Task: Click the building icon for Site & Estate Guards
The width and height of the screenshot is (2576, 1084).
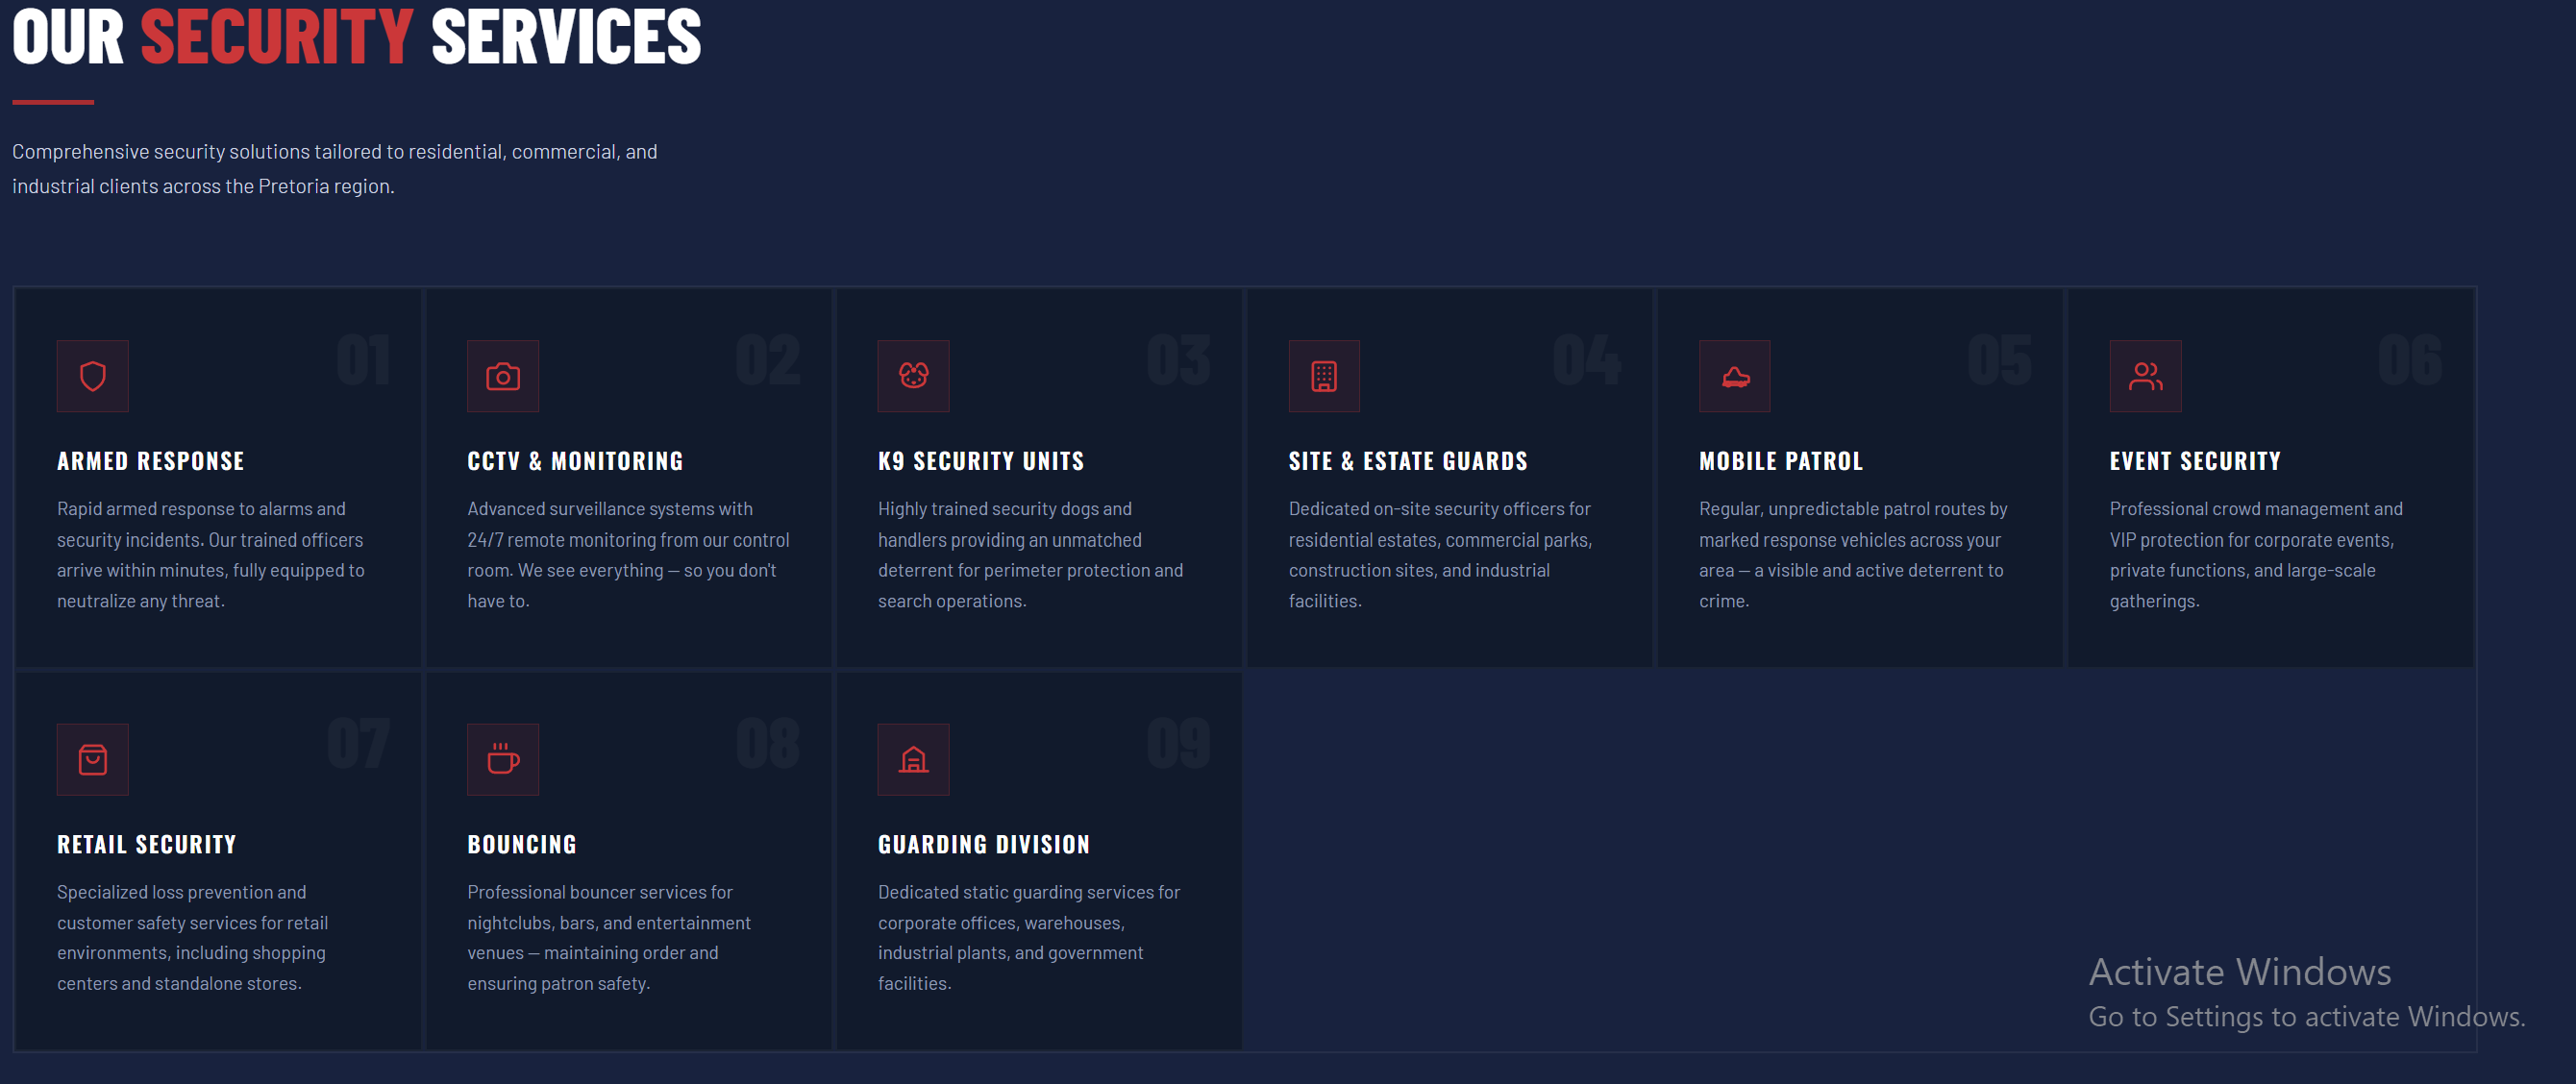Action: 1324,376
